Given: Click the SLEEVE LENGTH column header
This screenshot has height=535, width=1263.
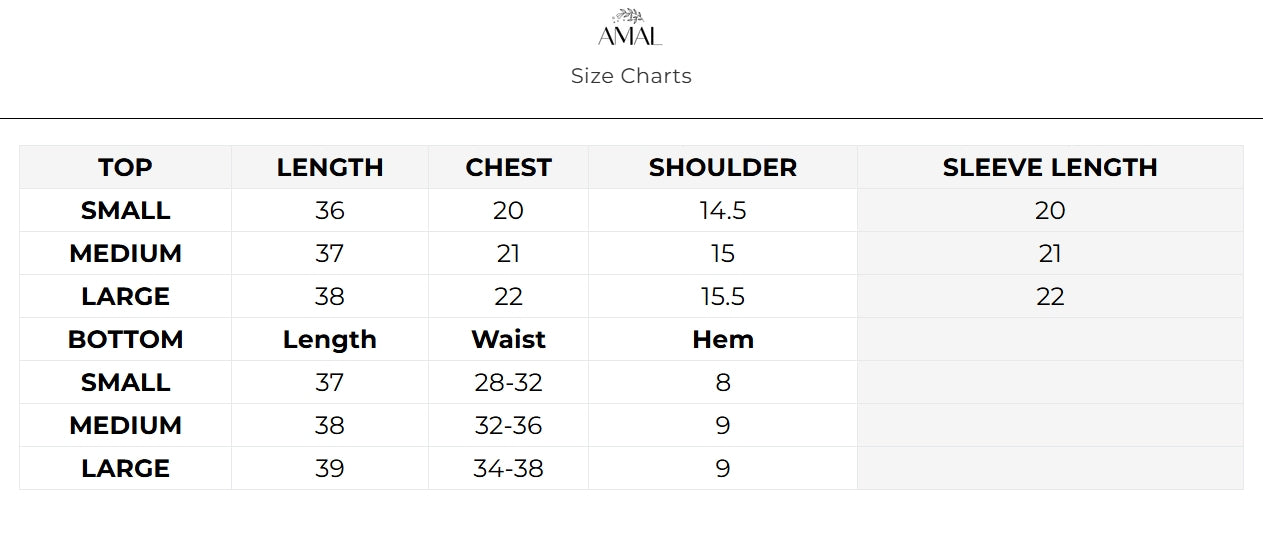Looking at the screenshot, I should pos(1049,168).
